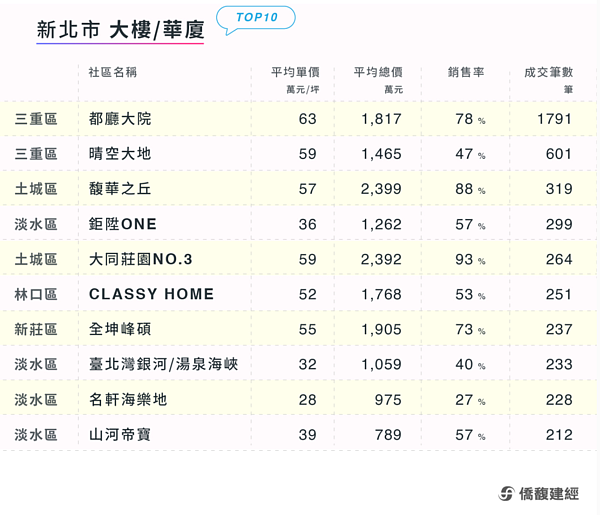The width and height of the screenshot is (600, 515).
Task: Click total price 1,905
Action: (x=382, y=329)
